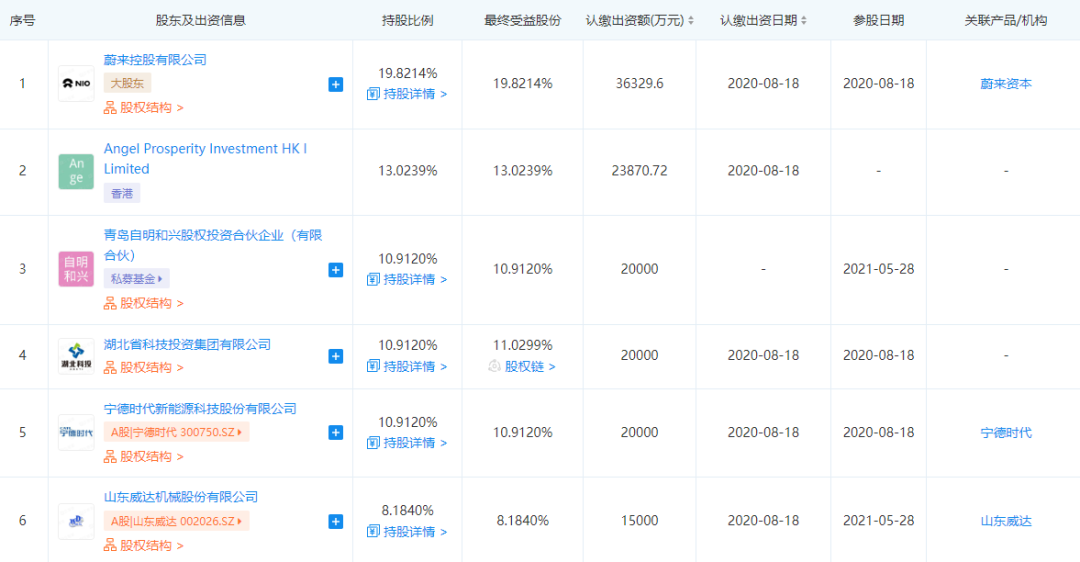1080x562 pixels.
Task: Click the Angel Prosperity avatar icon
Action: pyautogui.click(x=76, y=171)
